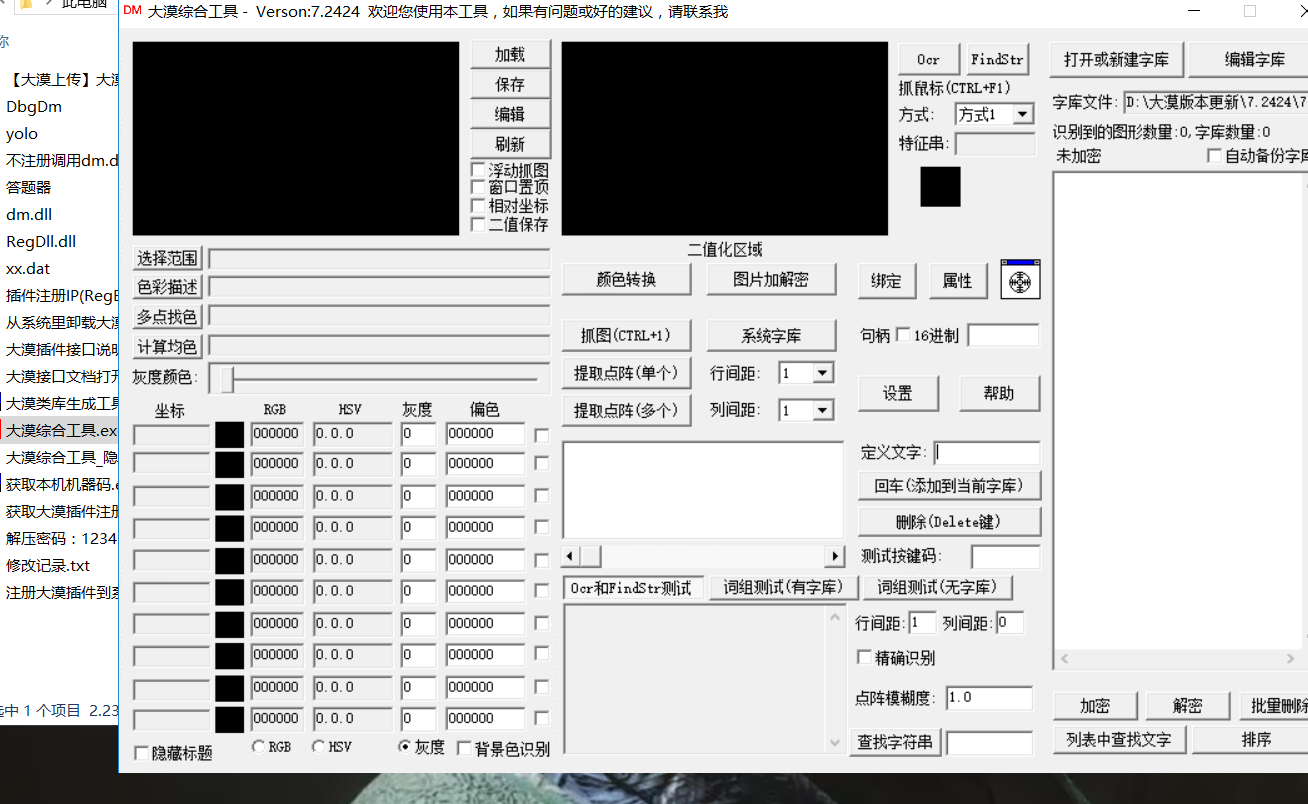Open the 列间距 dropdown next to 提取点阵(多个)
Image resolution: width=1308 pixels, height=804 pixels.
pyautogui.click(x=823, y=411)
